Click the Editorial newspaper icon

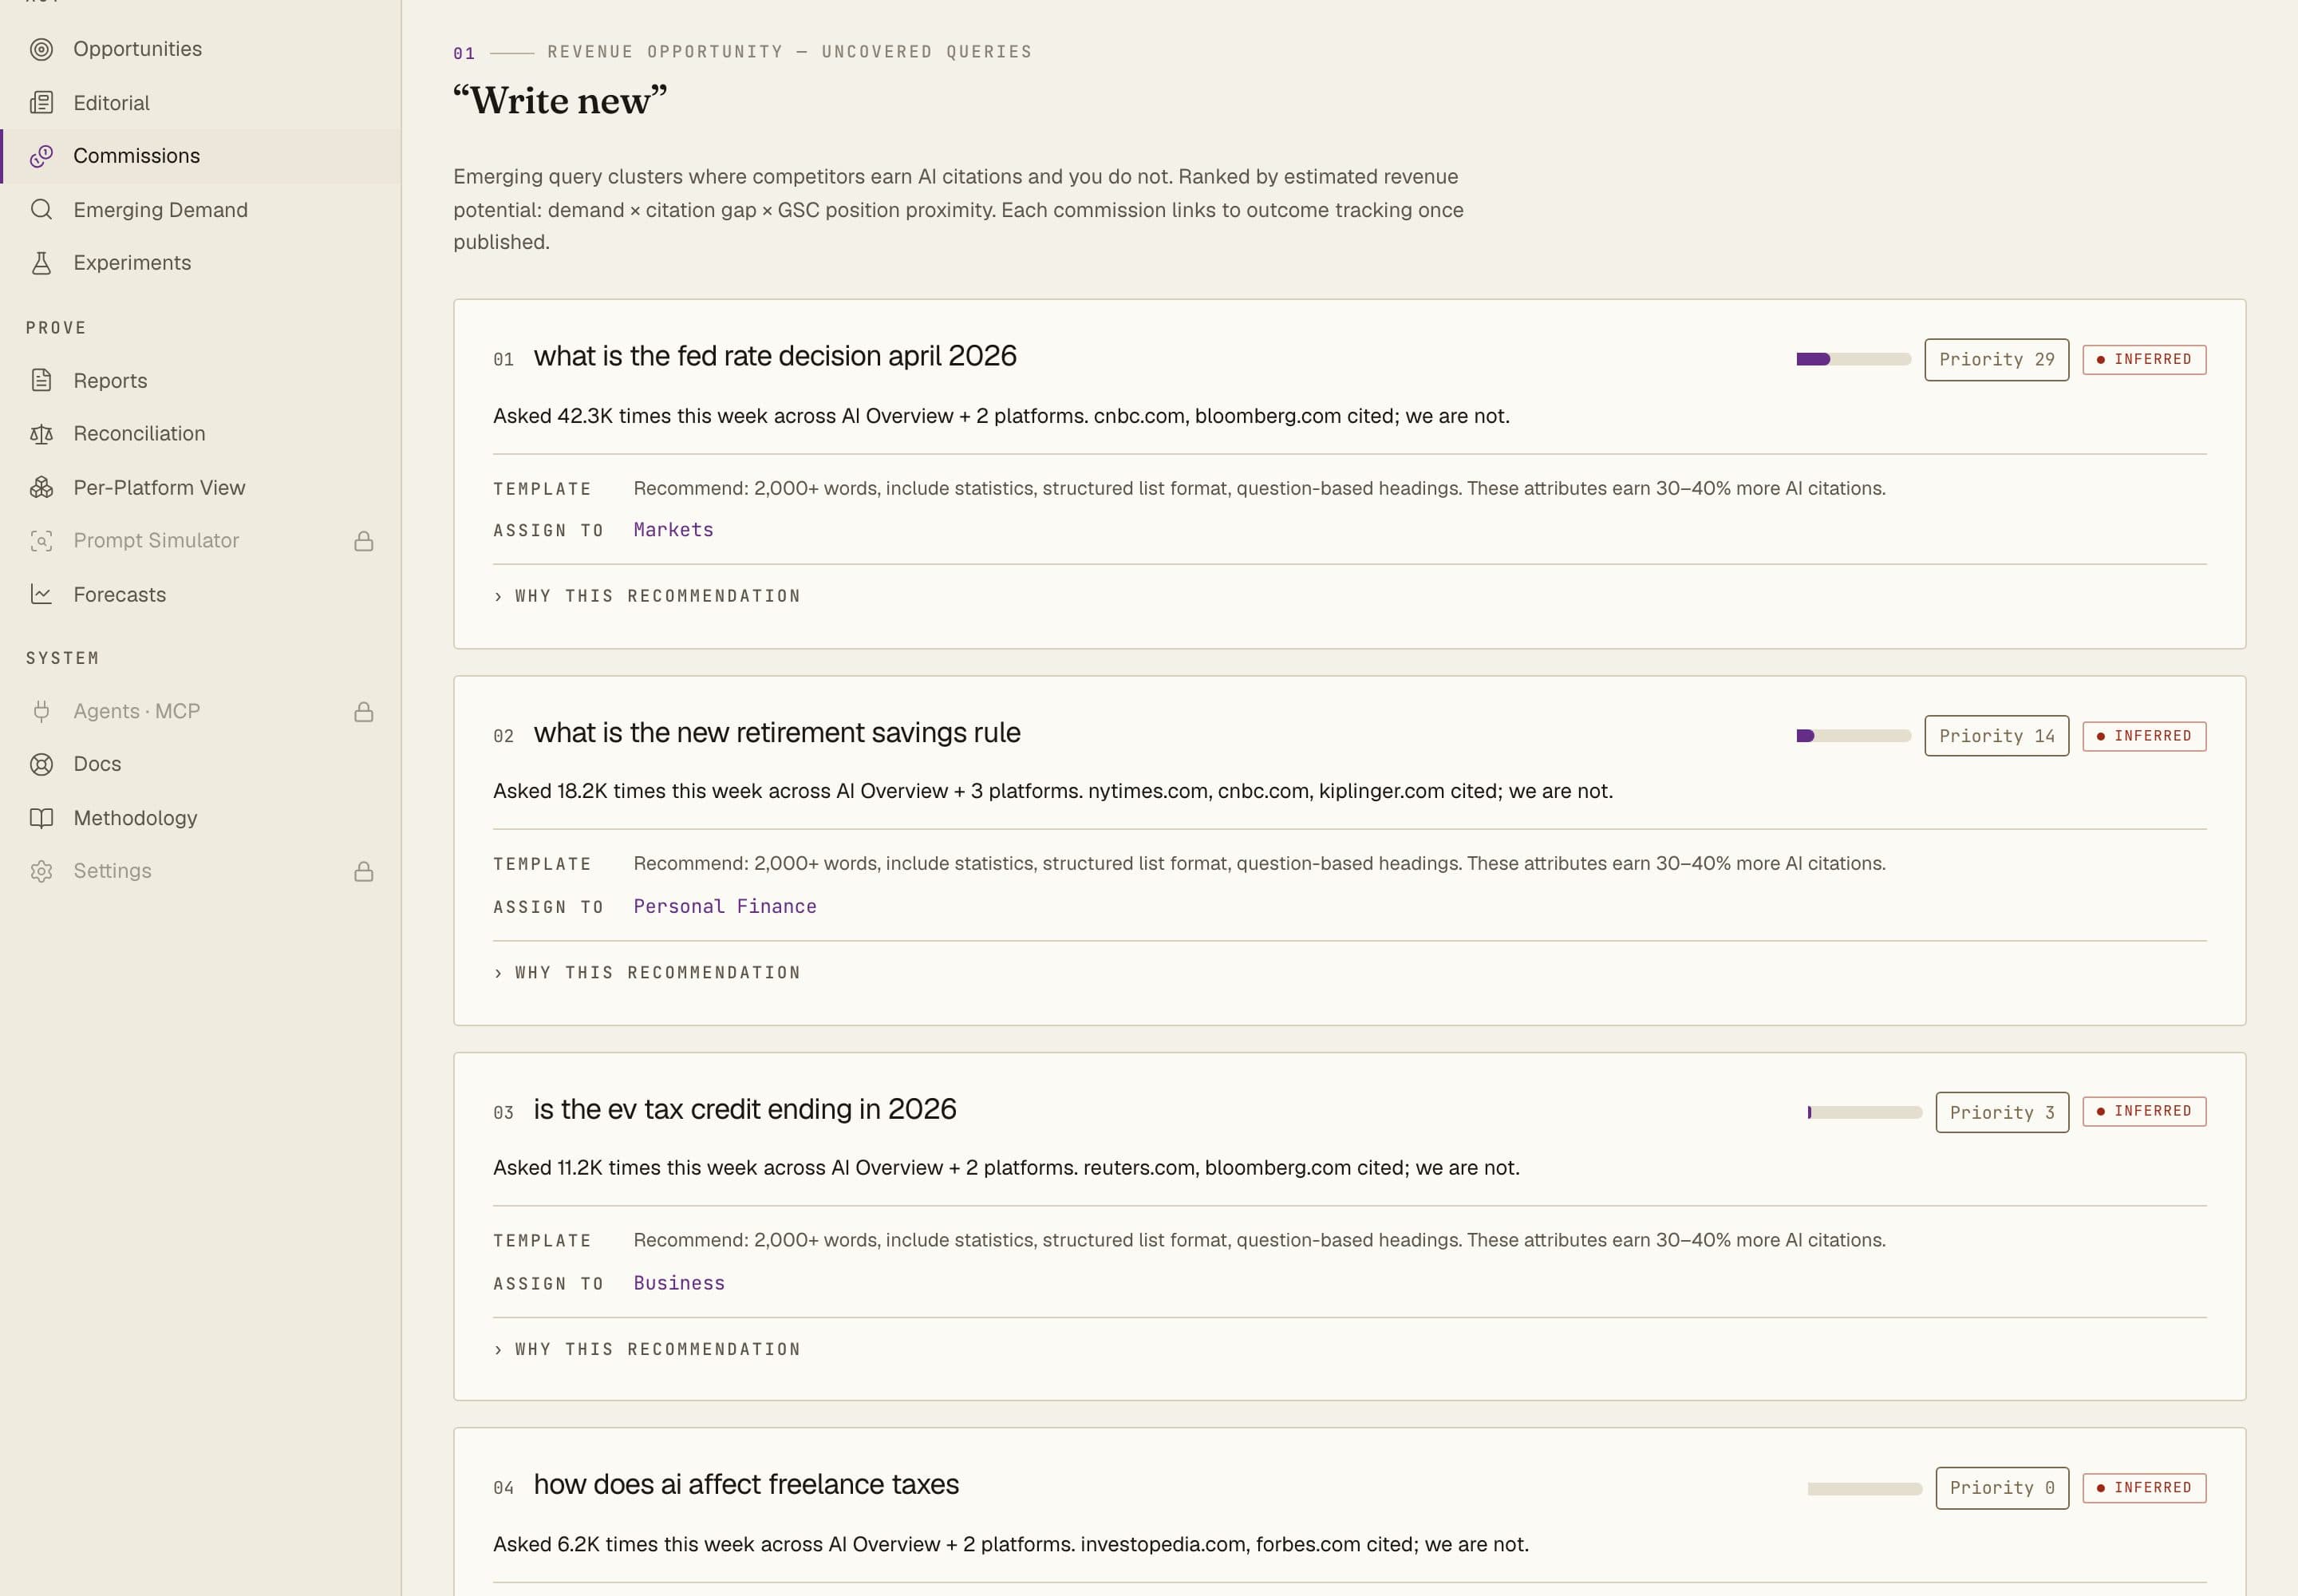click(41, 103)
